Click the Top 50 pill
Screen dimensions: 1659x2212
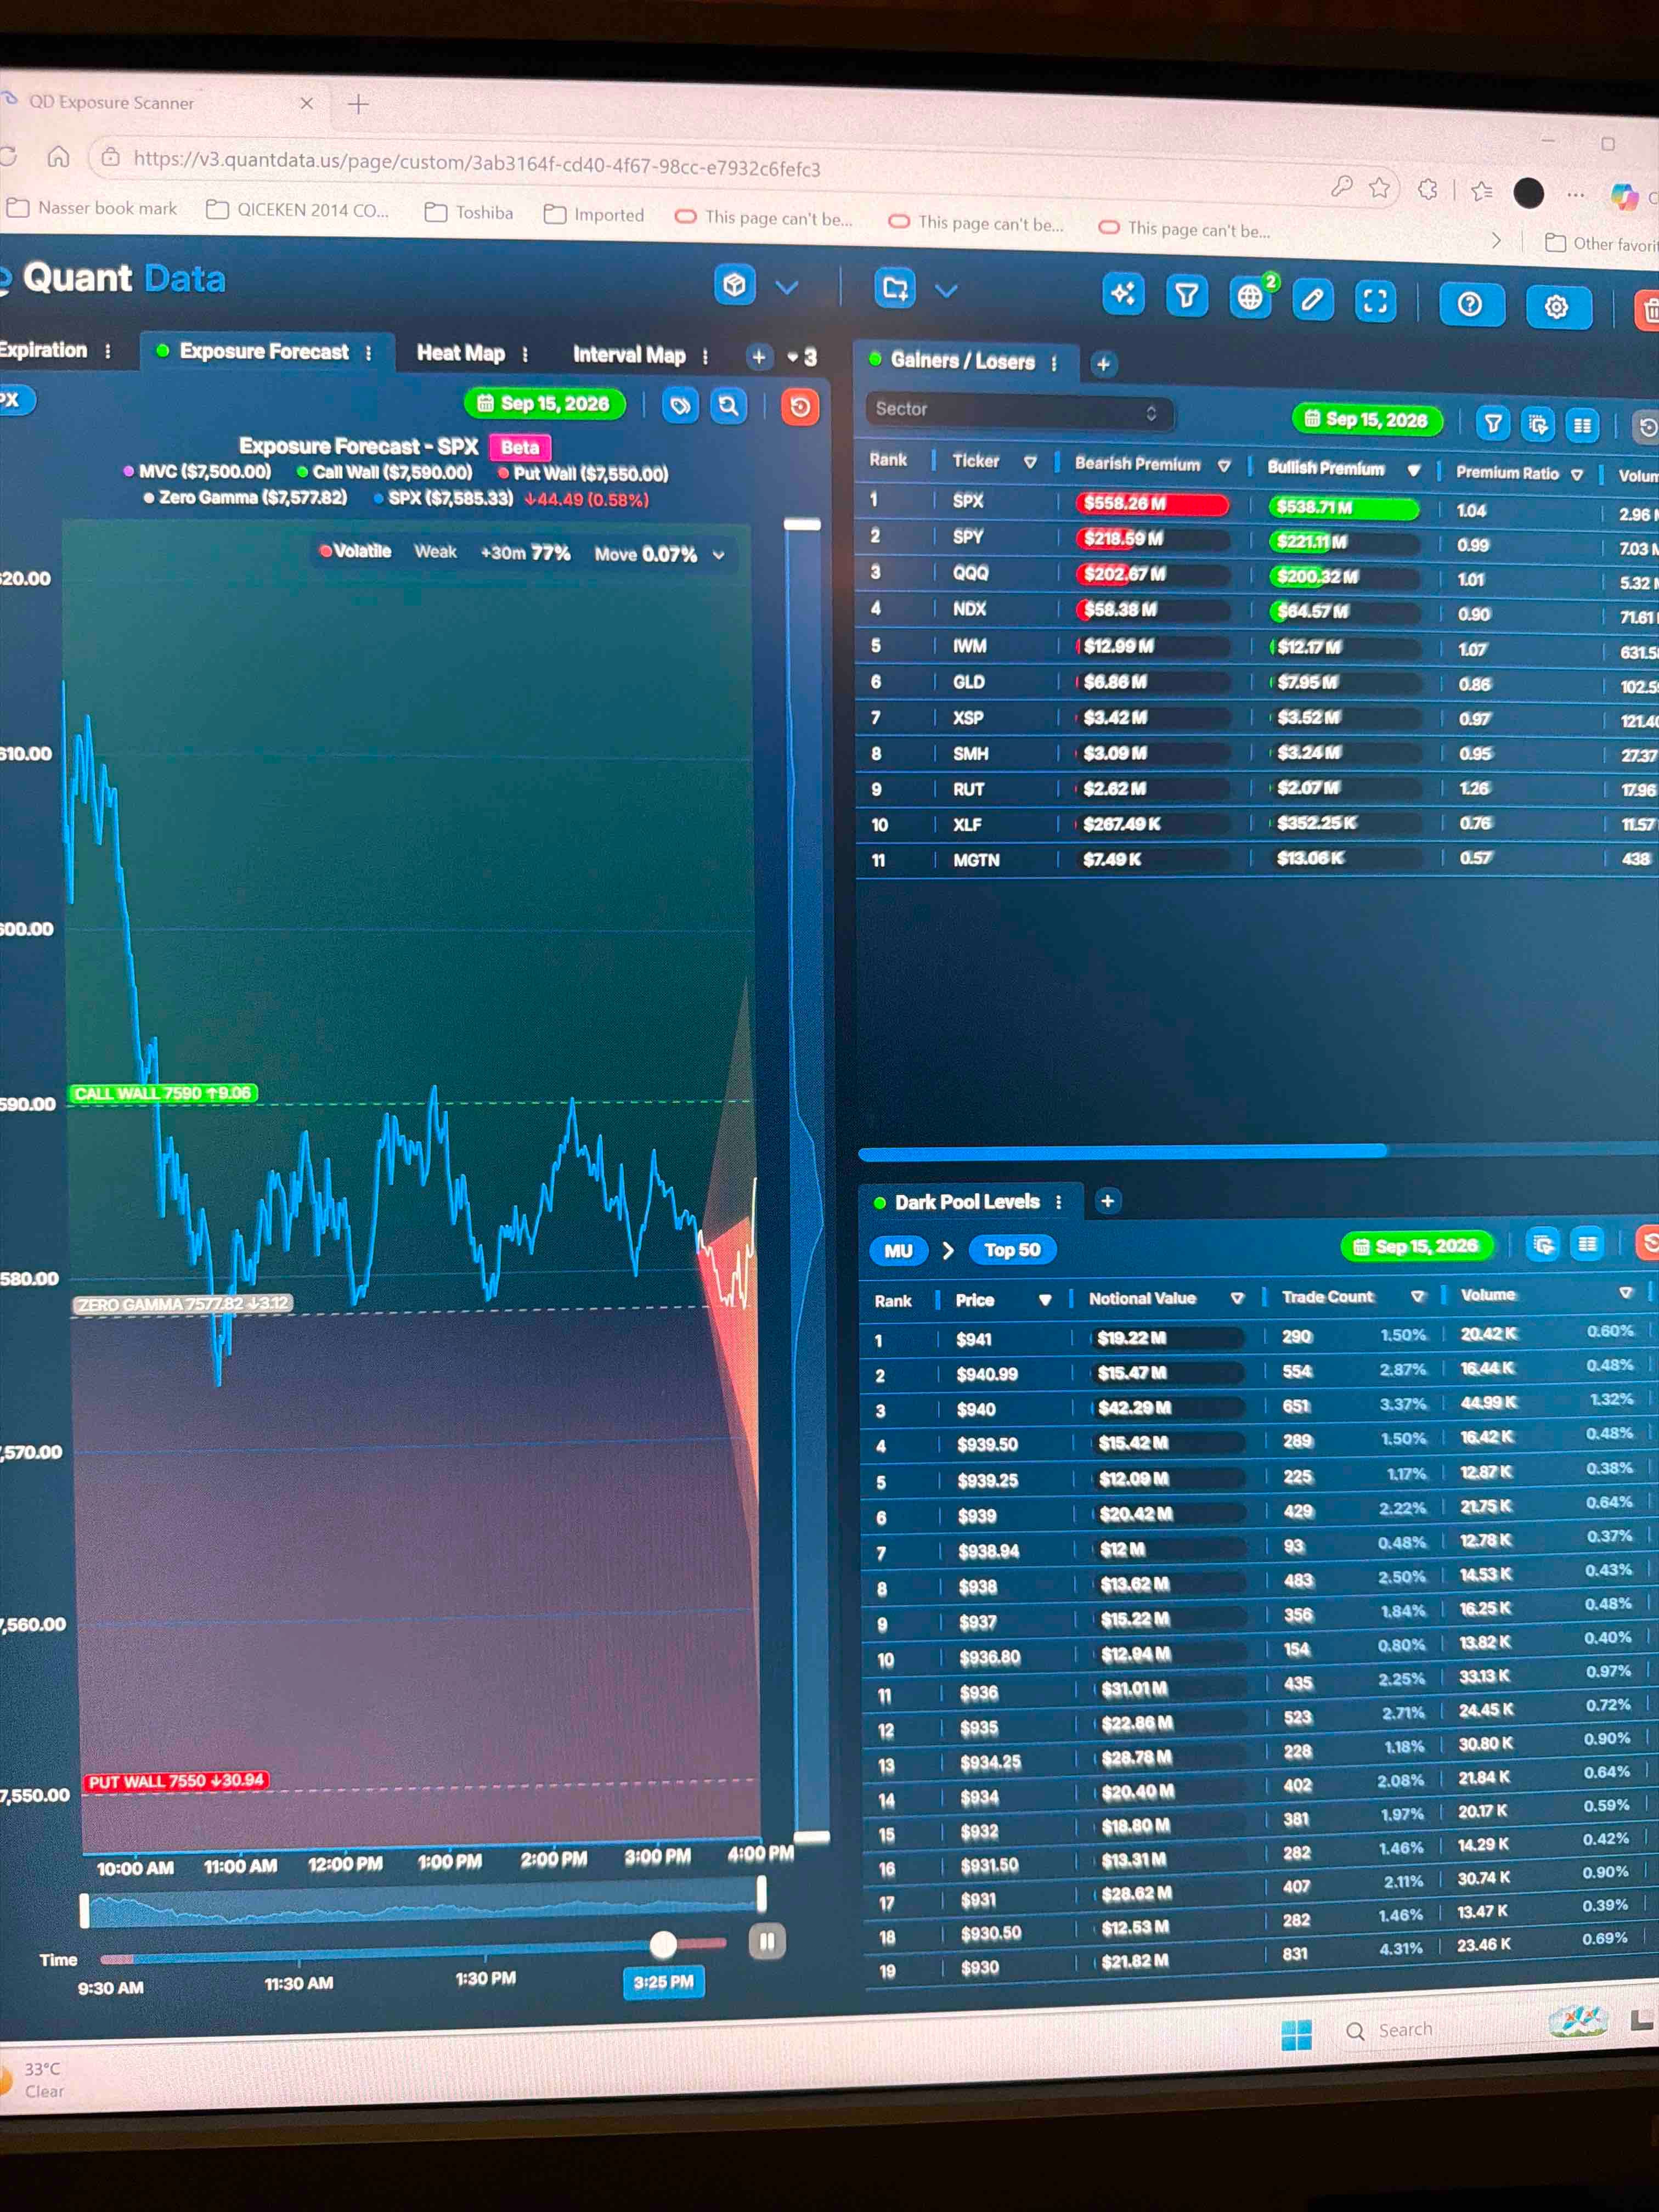tap(1012, 1250)
